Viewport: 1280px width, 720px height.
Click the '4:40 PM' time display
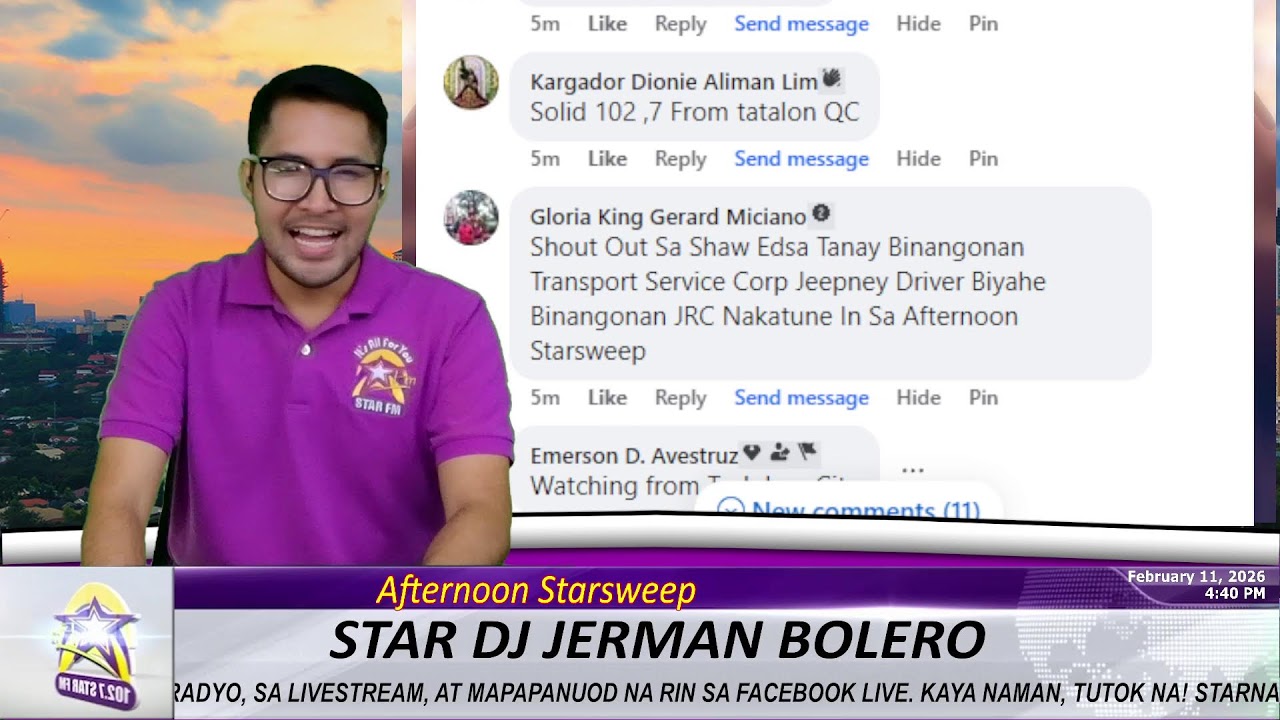click(x=1234, y=593)
